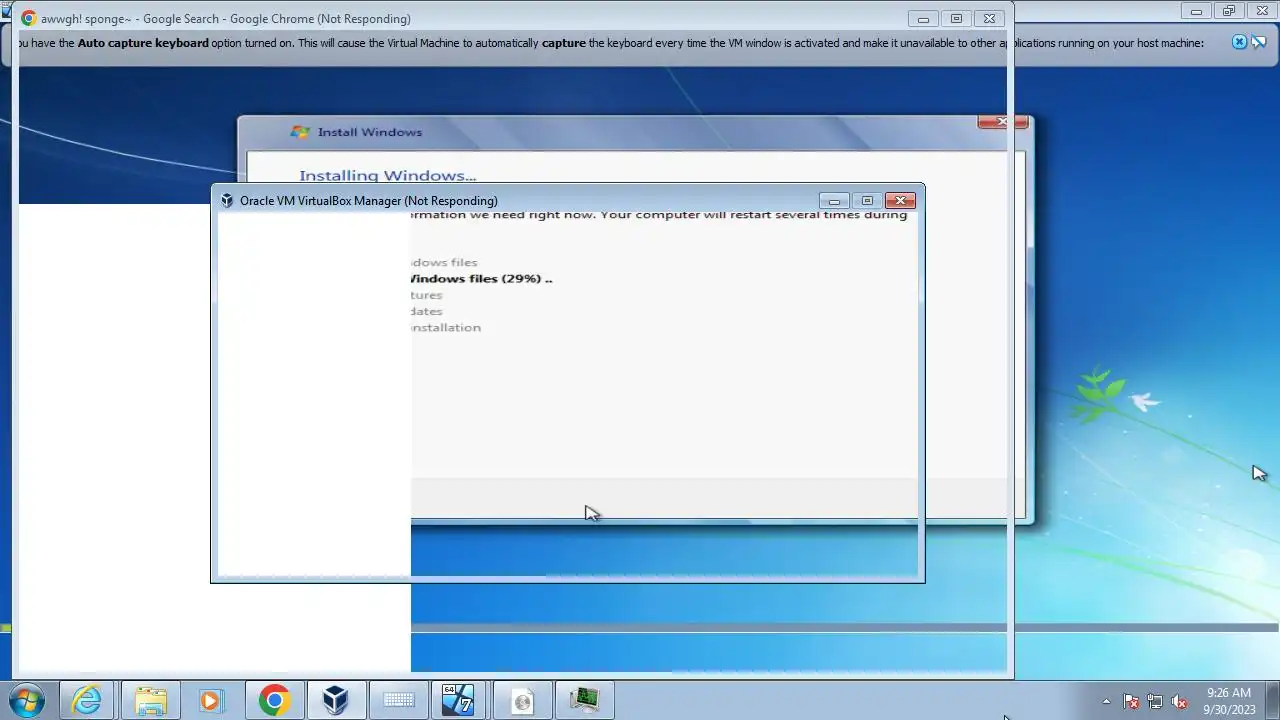This screenshot has width=1280, height=720.
Task: Switch to Oracle VirtualBox taskbar icon
Action: 336,700
